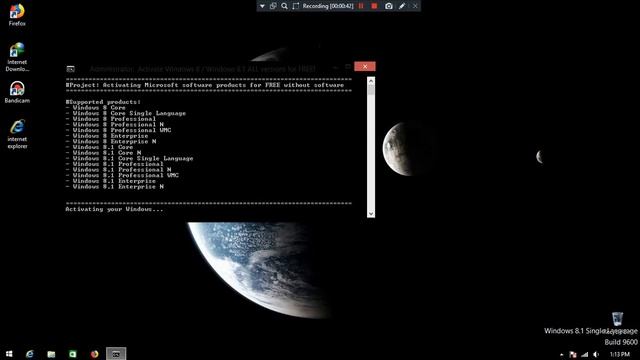Open File Explorer from the taskbar

(x=51, y=354)
